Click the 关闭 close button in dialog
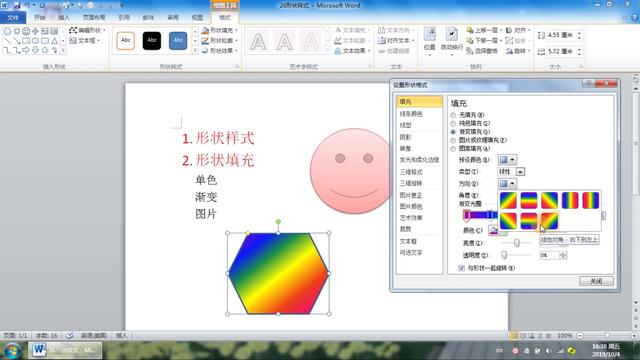Screen dimensions: 640x360 tap(596, 281)
